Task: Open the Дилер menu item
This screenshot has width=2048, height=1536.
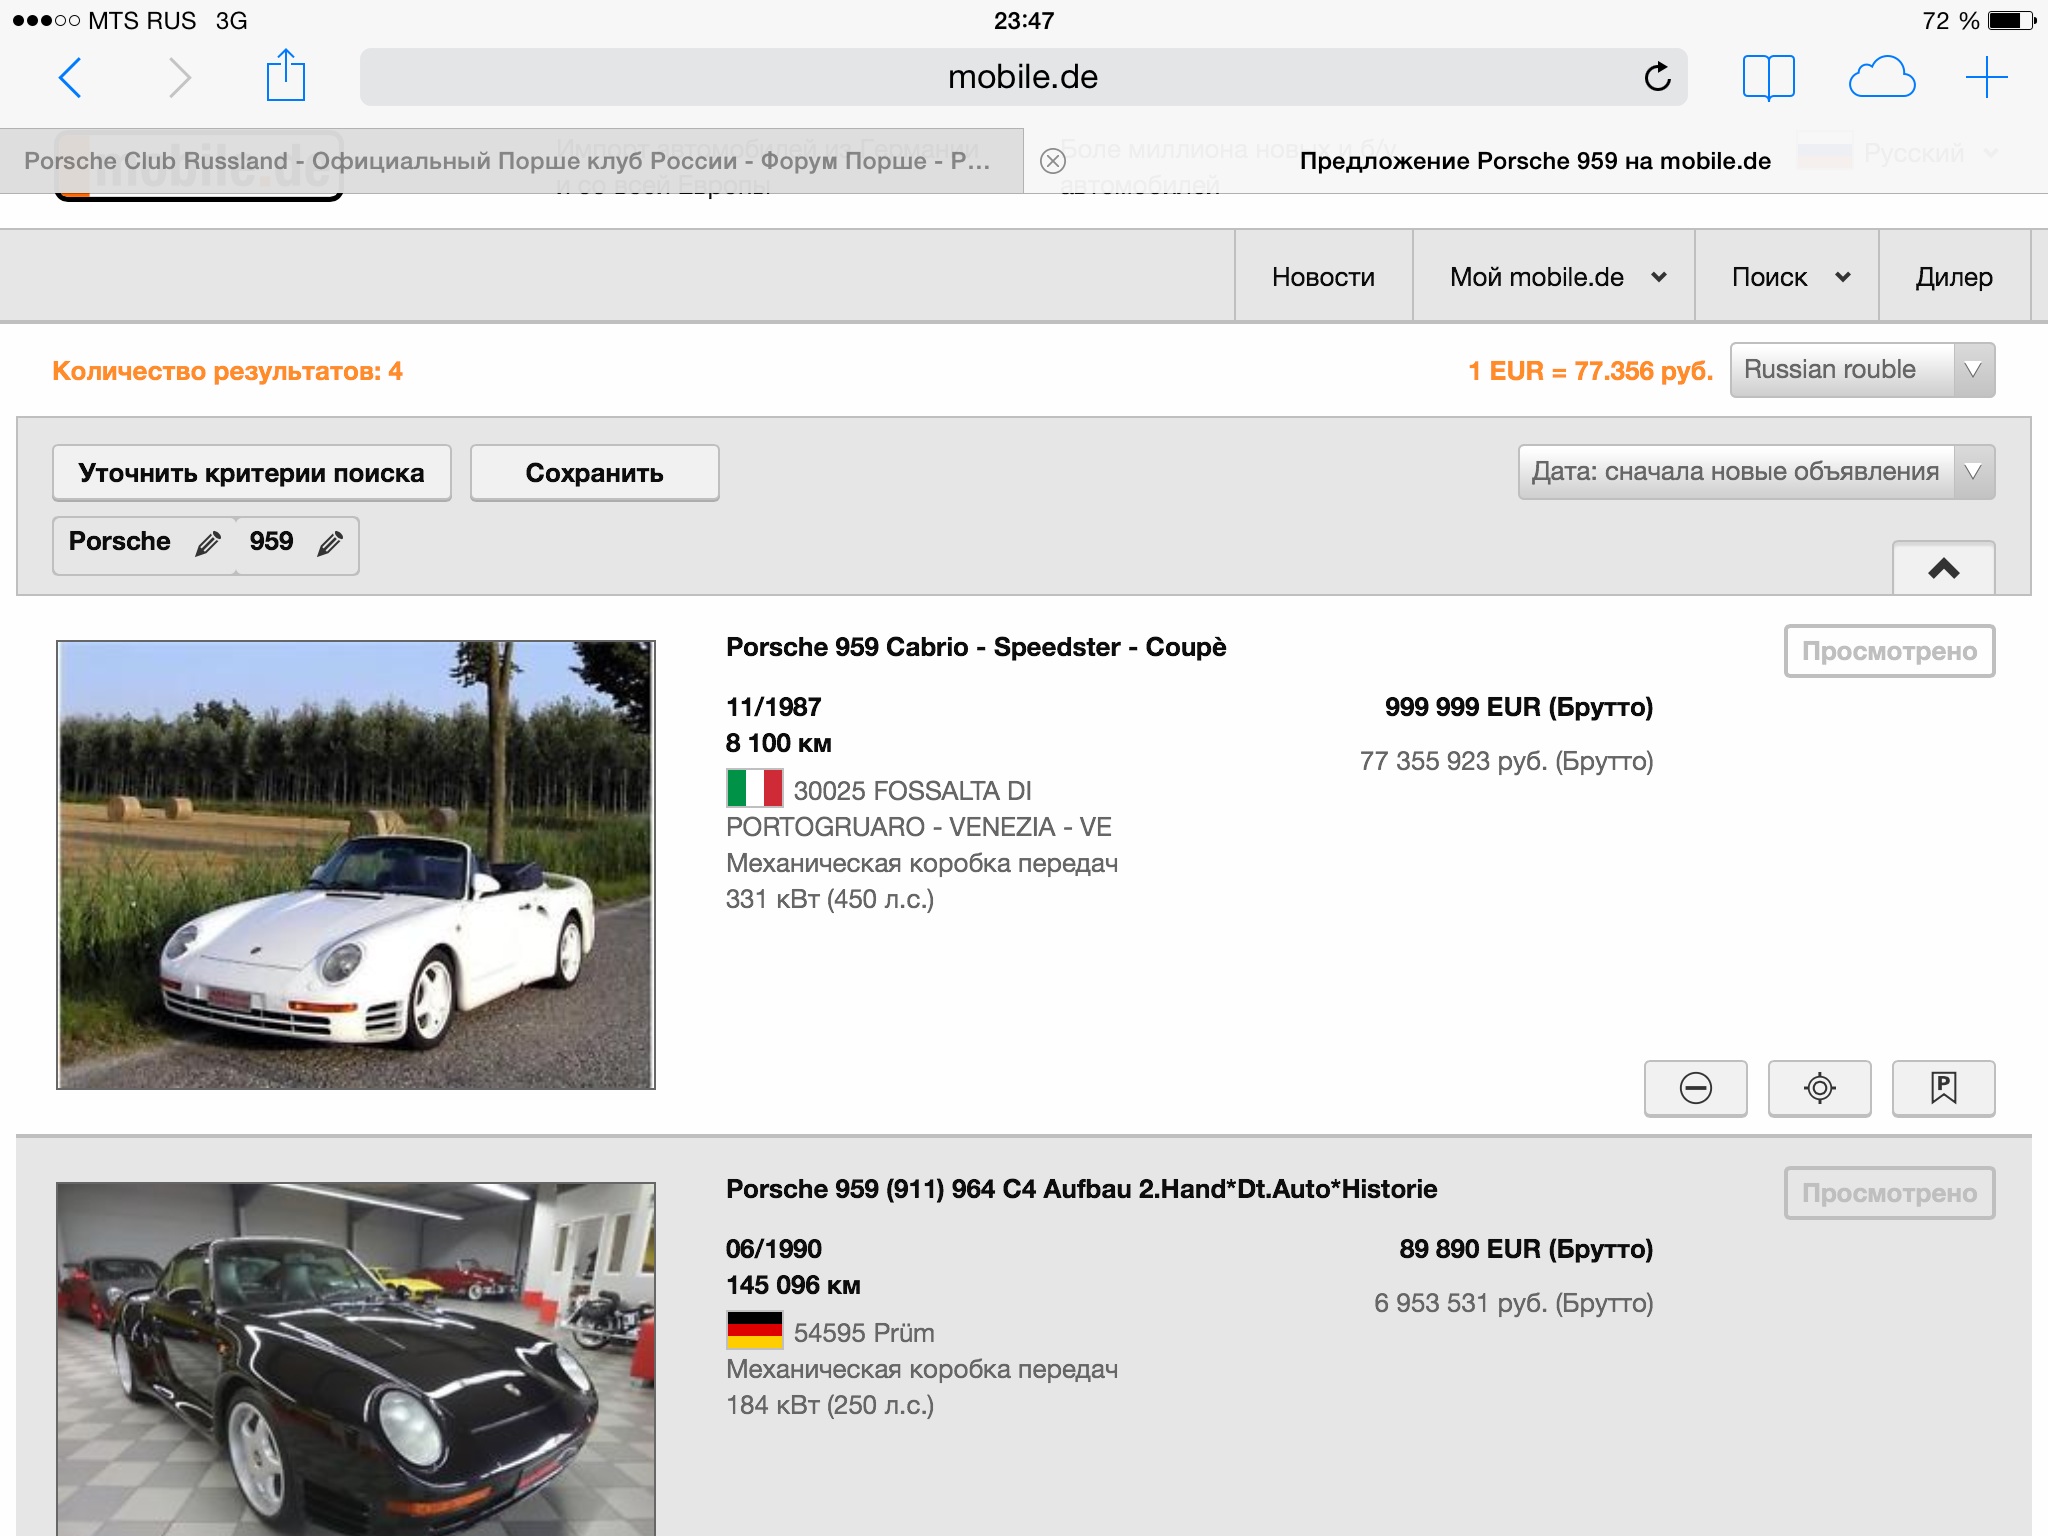Action: (x=1954, y=277)
